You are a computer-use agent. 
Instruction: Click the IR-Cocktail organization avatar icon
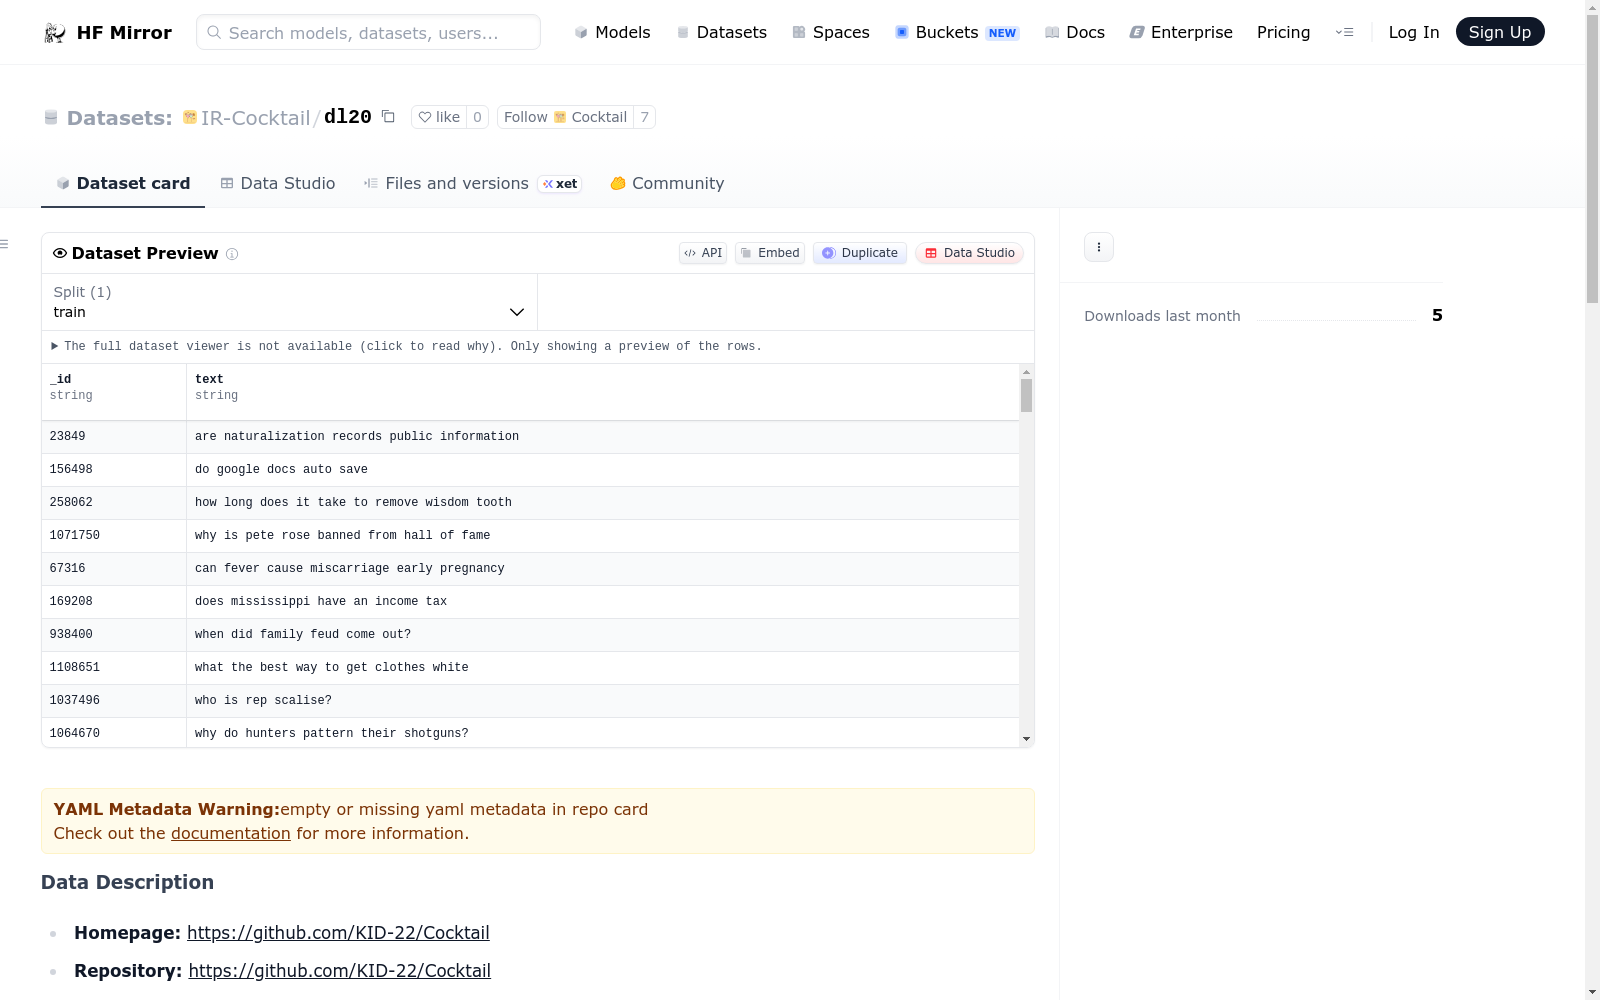[190, 117]
